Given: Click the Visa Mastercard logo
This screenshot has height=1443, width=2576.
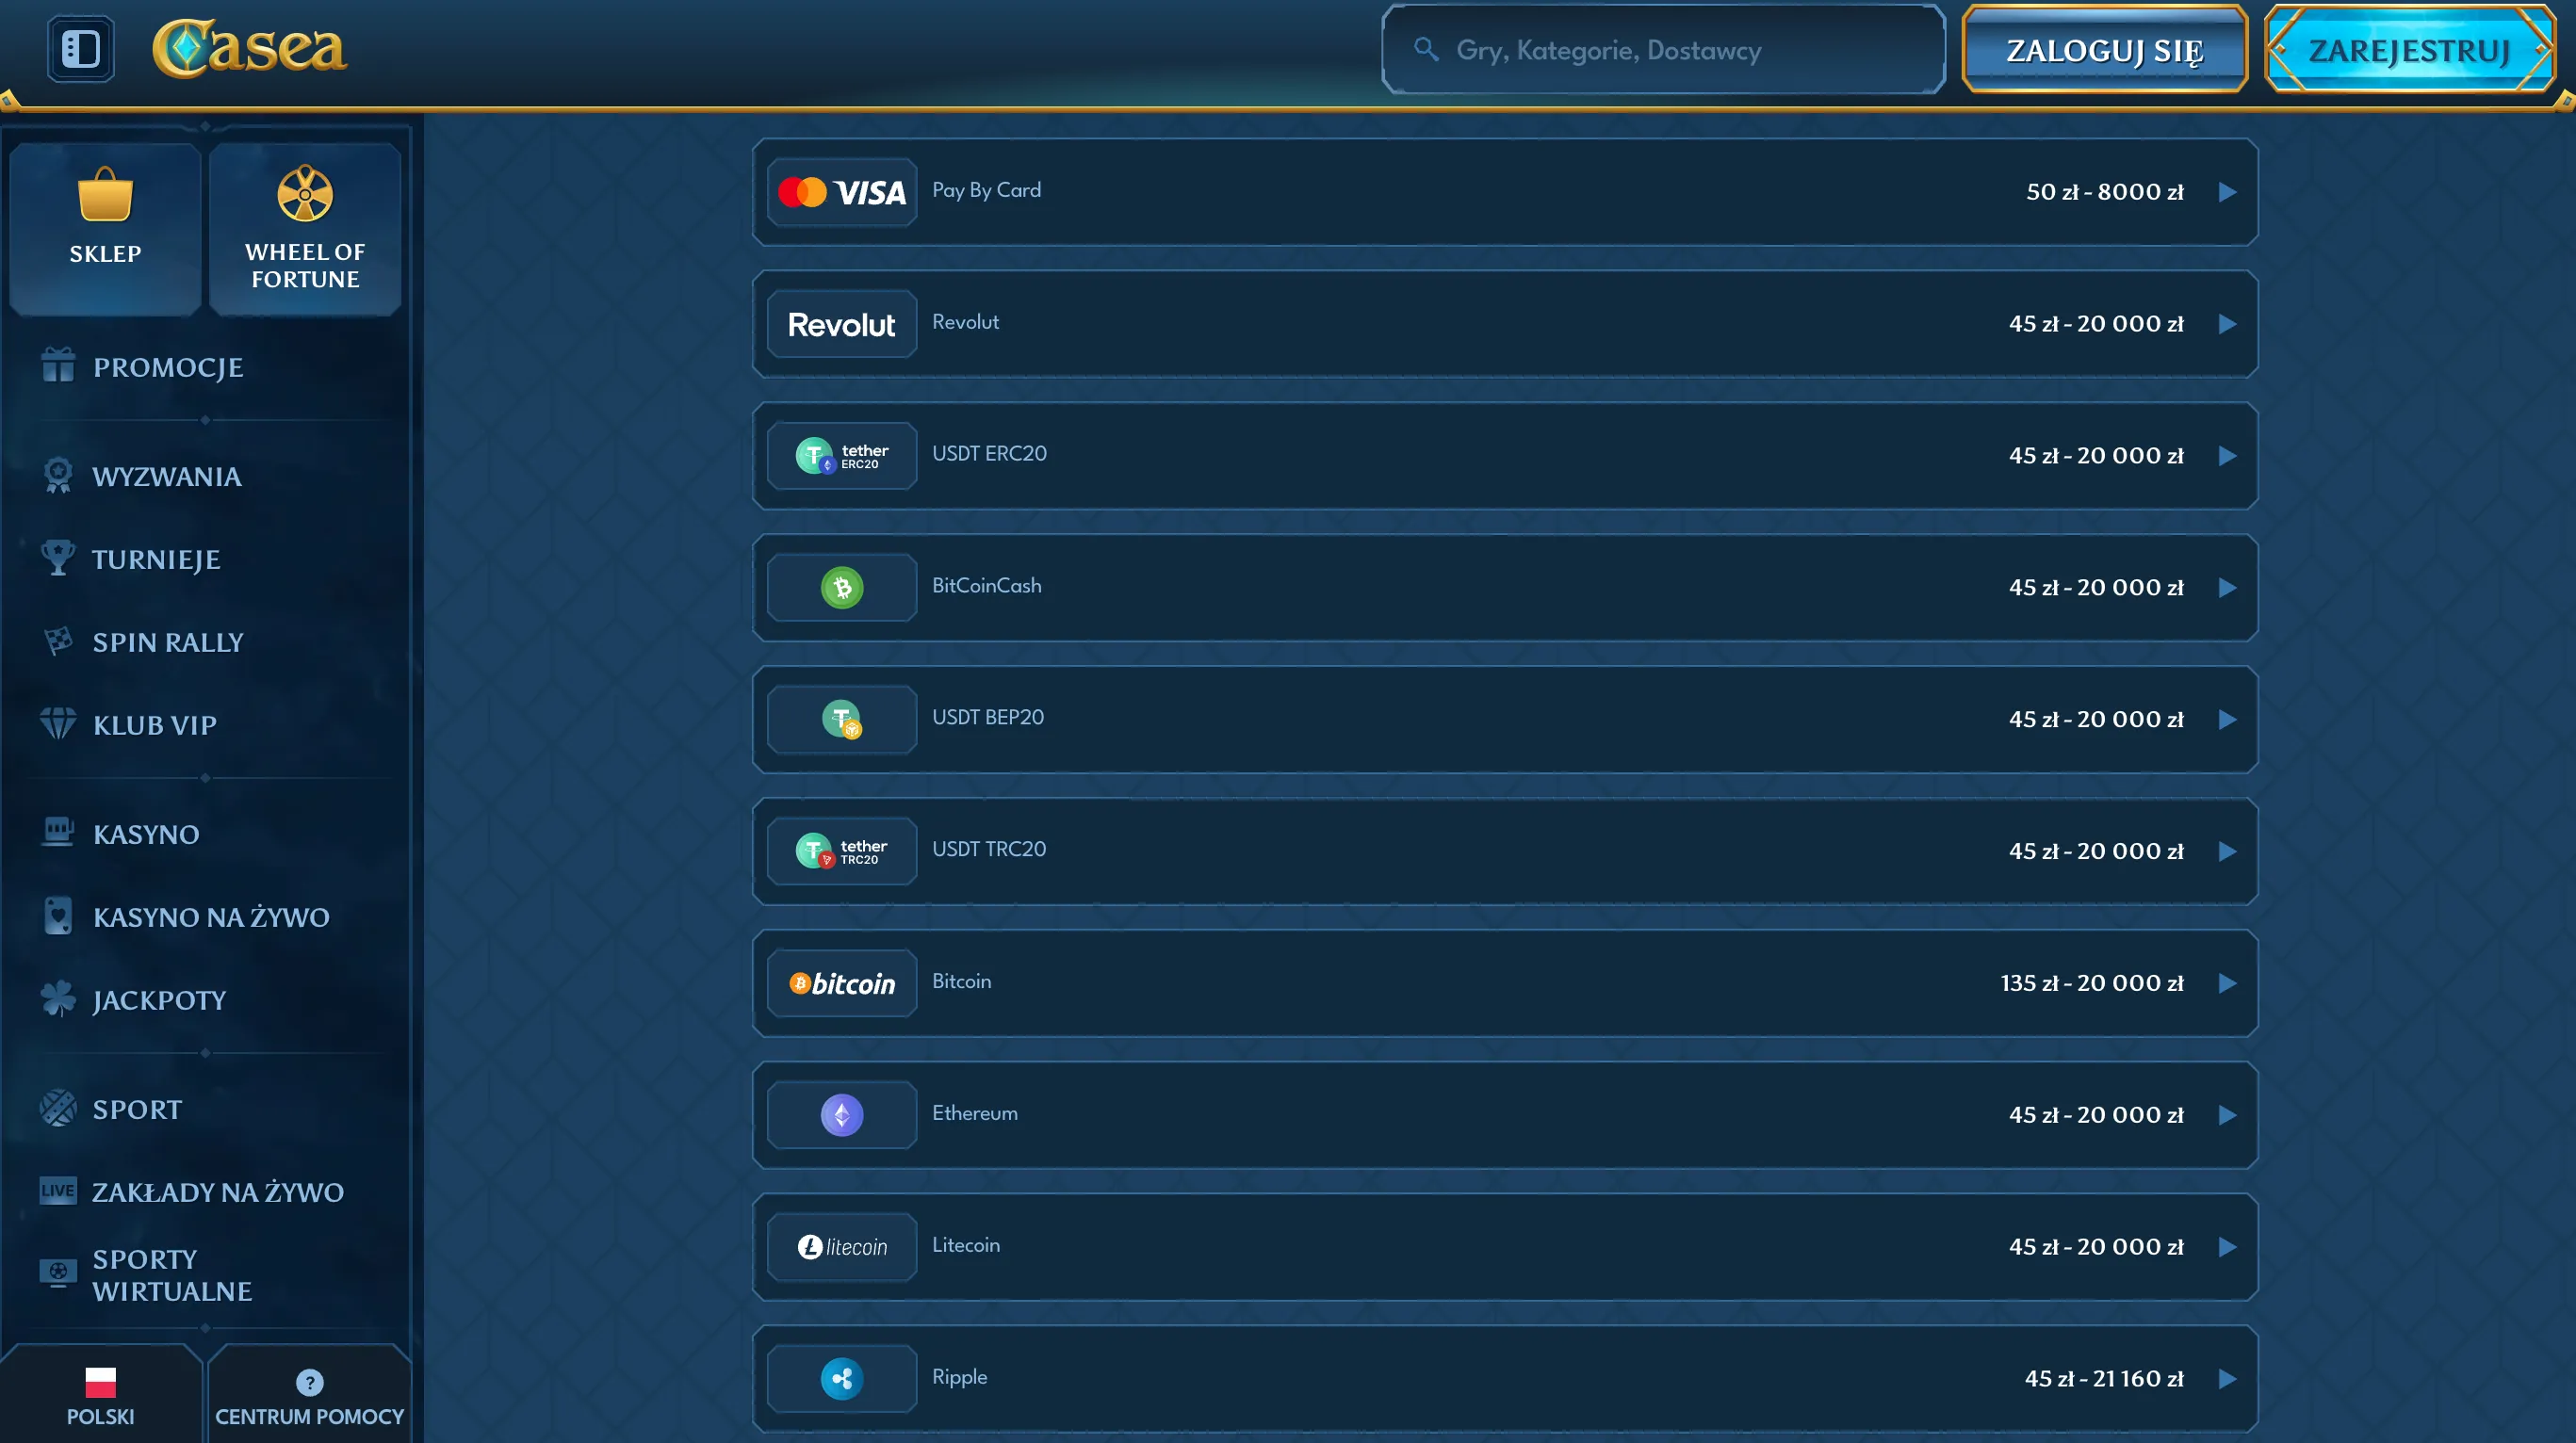Looking at the screenshot, I should point(842,192).
